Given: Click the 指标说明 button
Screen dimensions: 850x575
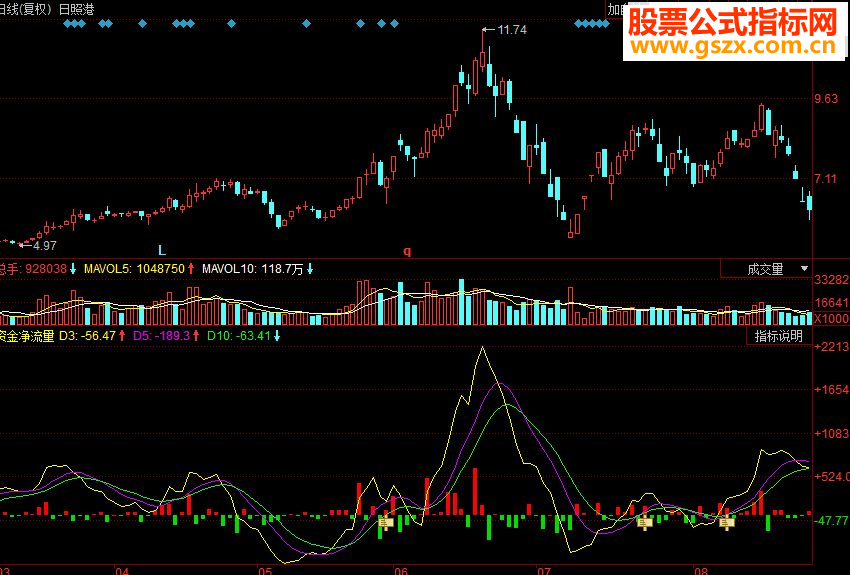Looking at the screenshot, I should (x=778, y=336).
